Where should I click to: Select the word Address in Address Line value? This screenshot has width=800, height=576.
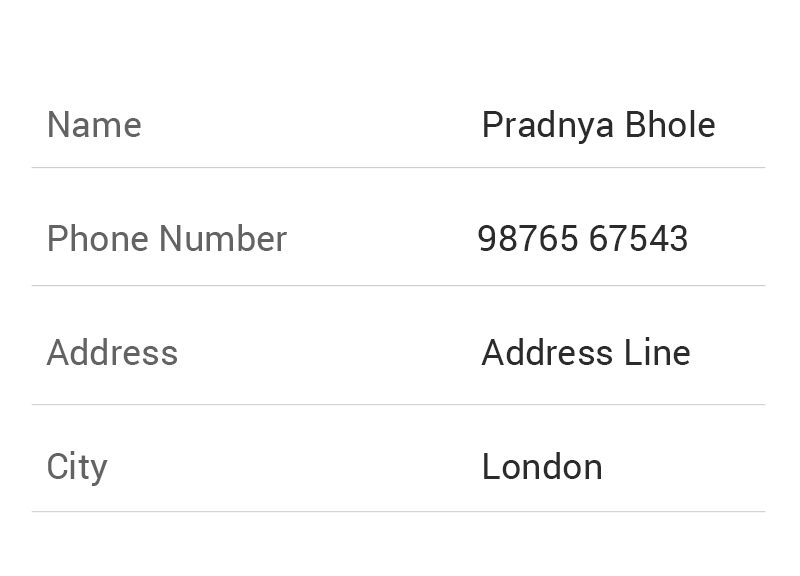point(547,353)
